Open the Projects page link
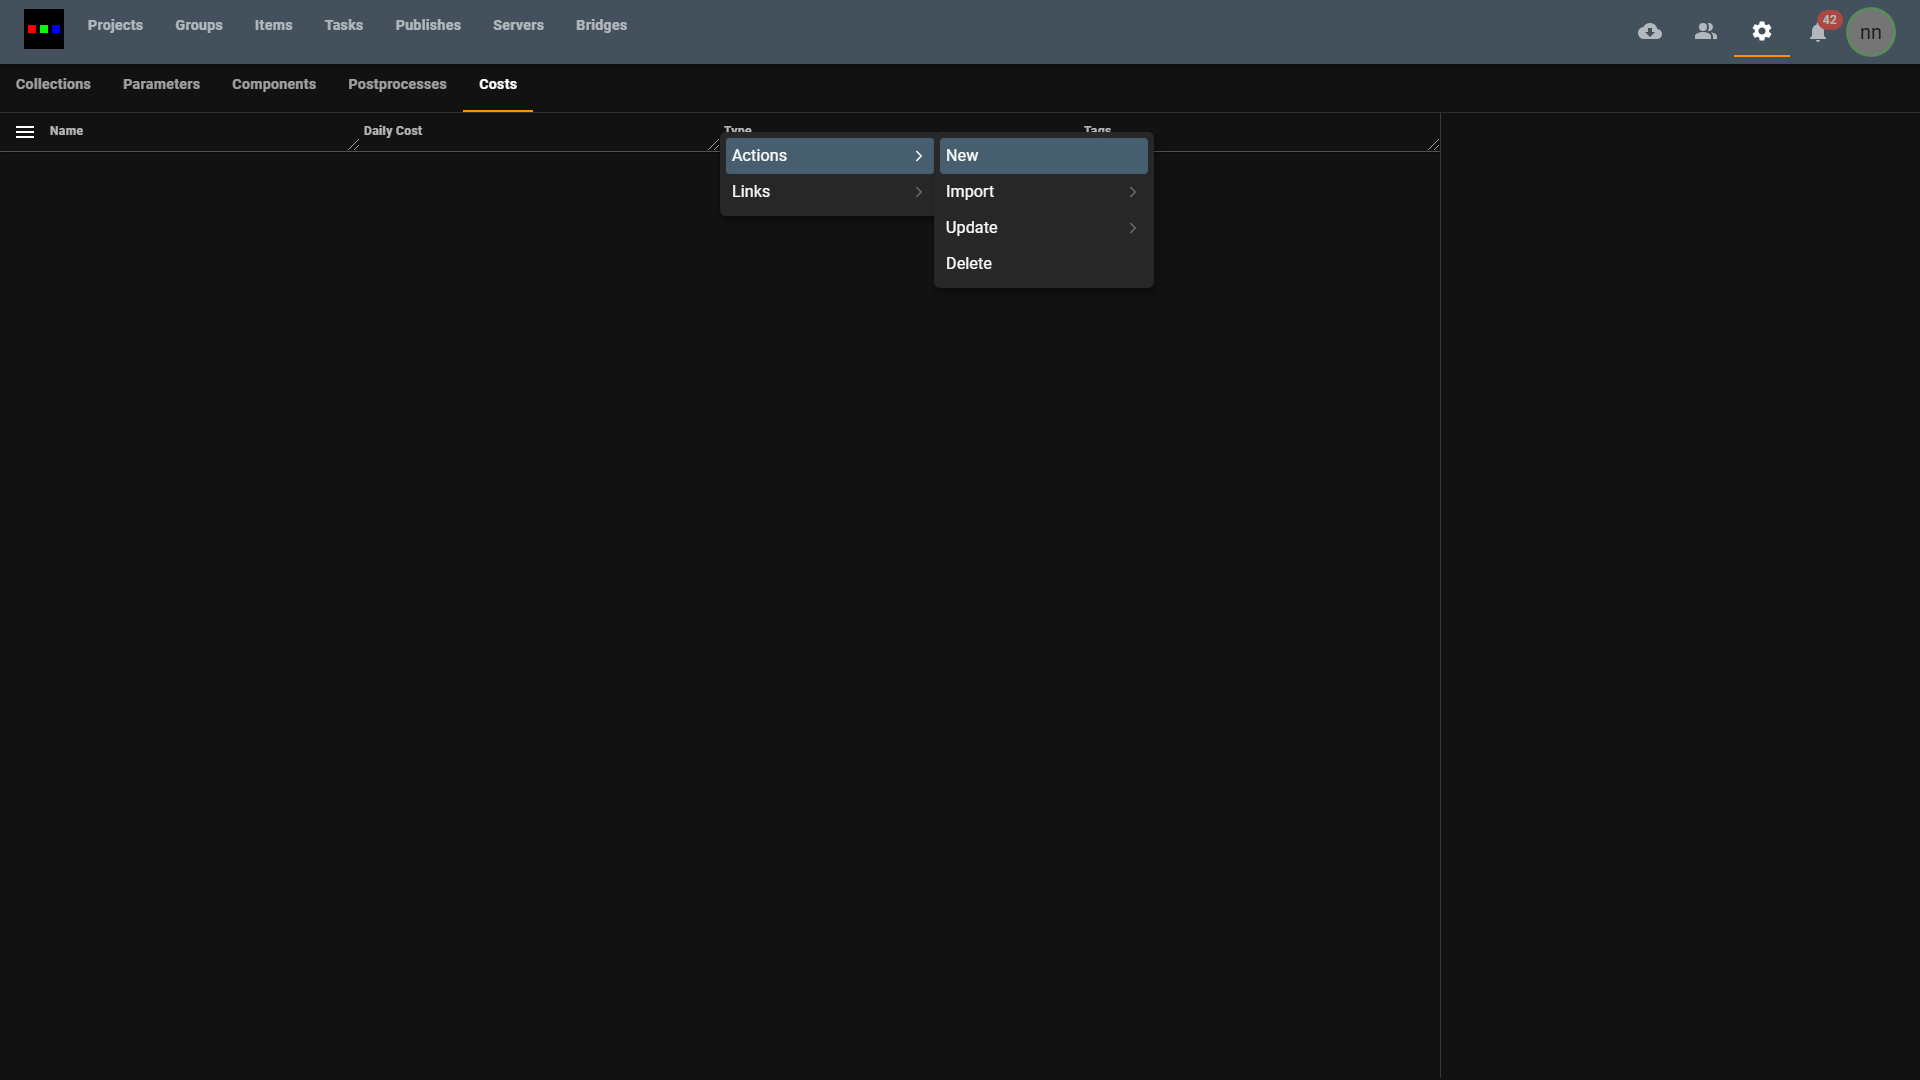1920x1080 pixels. (115, 26)
